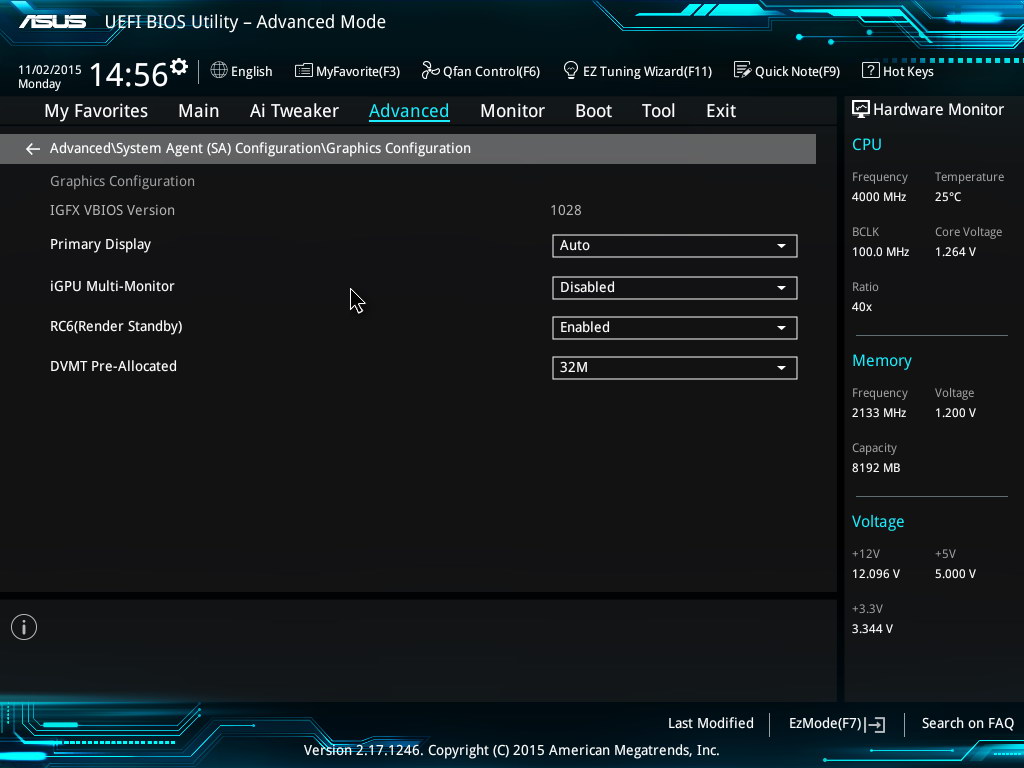The height and width of the screenshot is (768, 1024).
Task: Open the Boot tab
Action: click(593, 111)
